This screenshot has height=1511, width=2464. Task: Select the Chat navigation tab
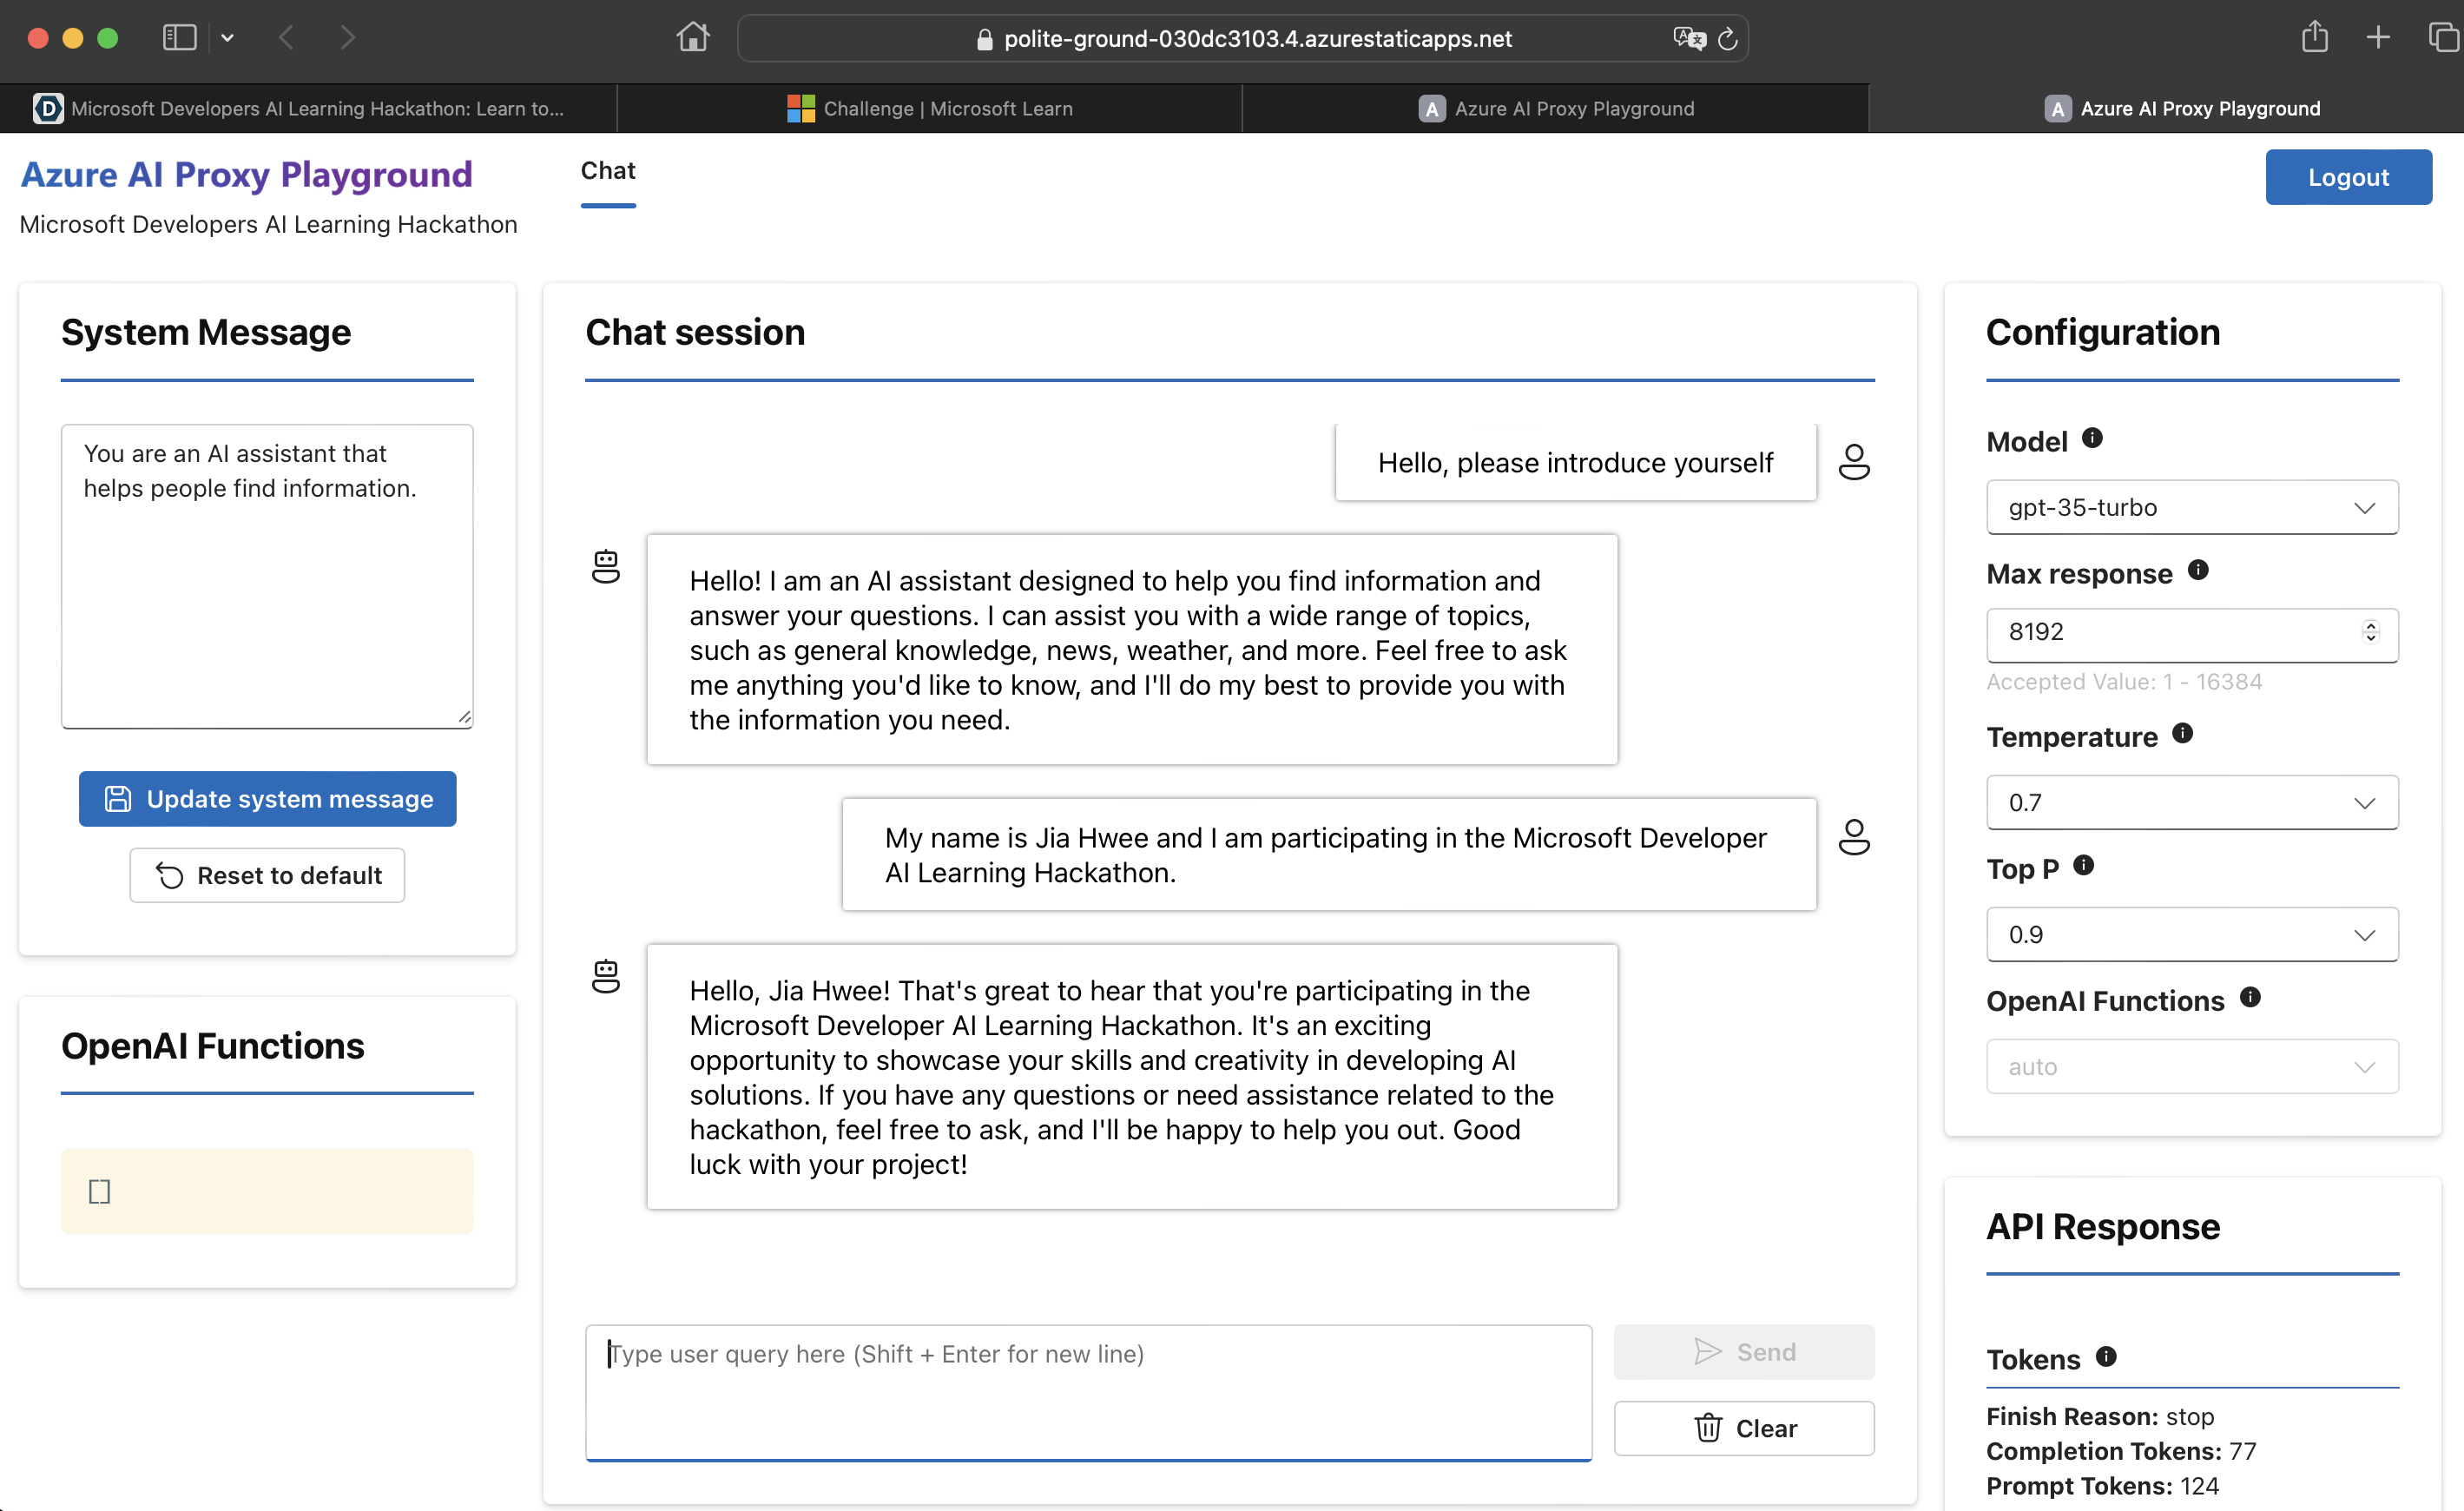point(607,171)
